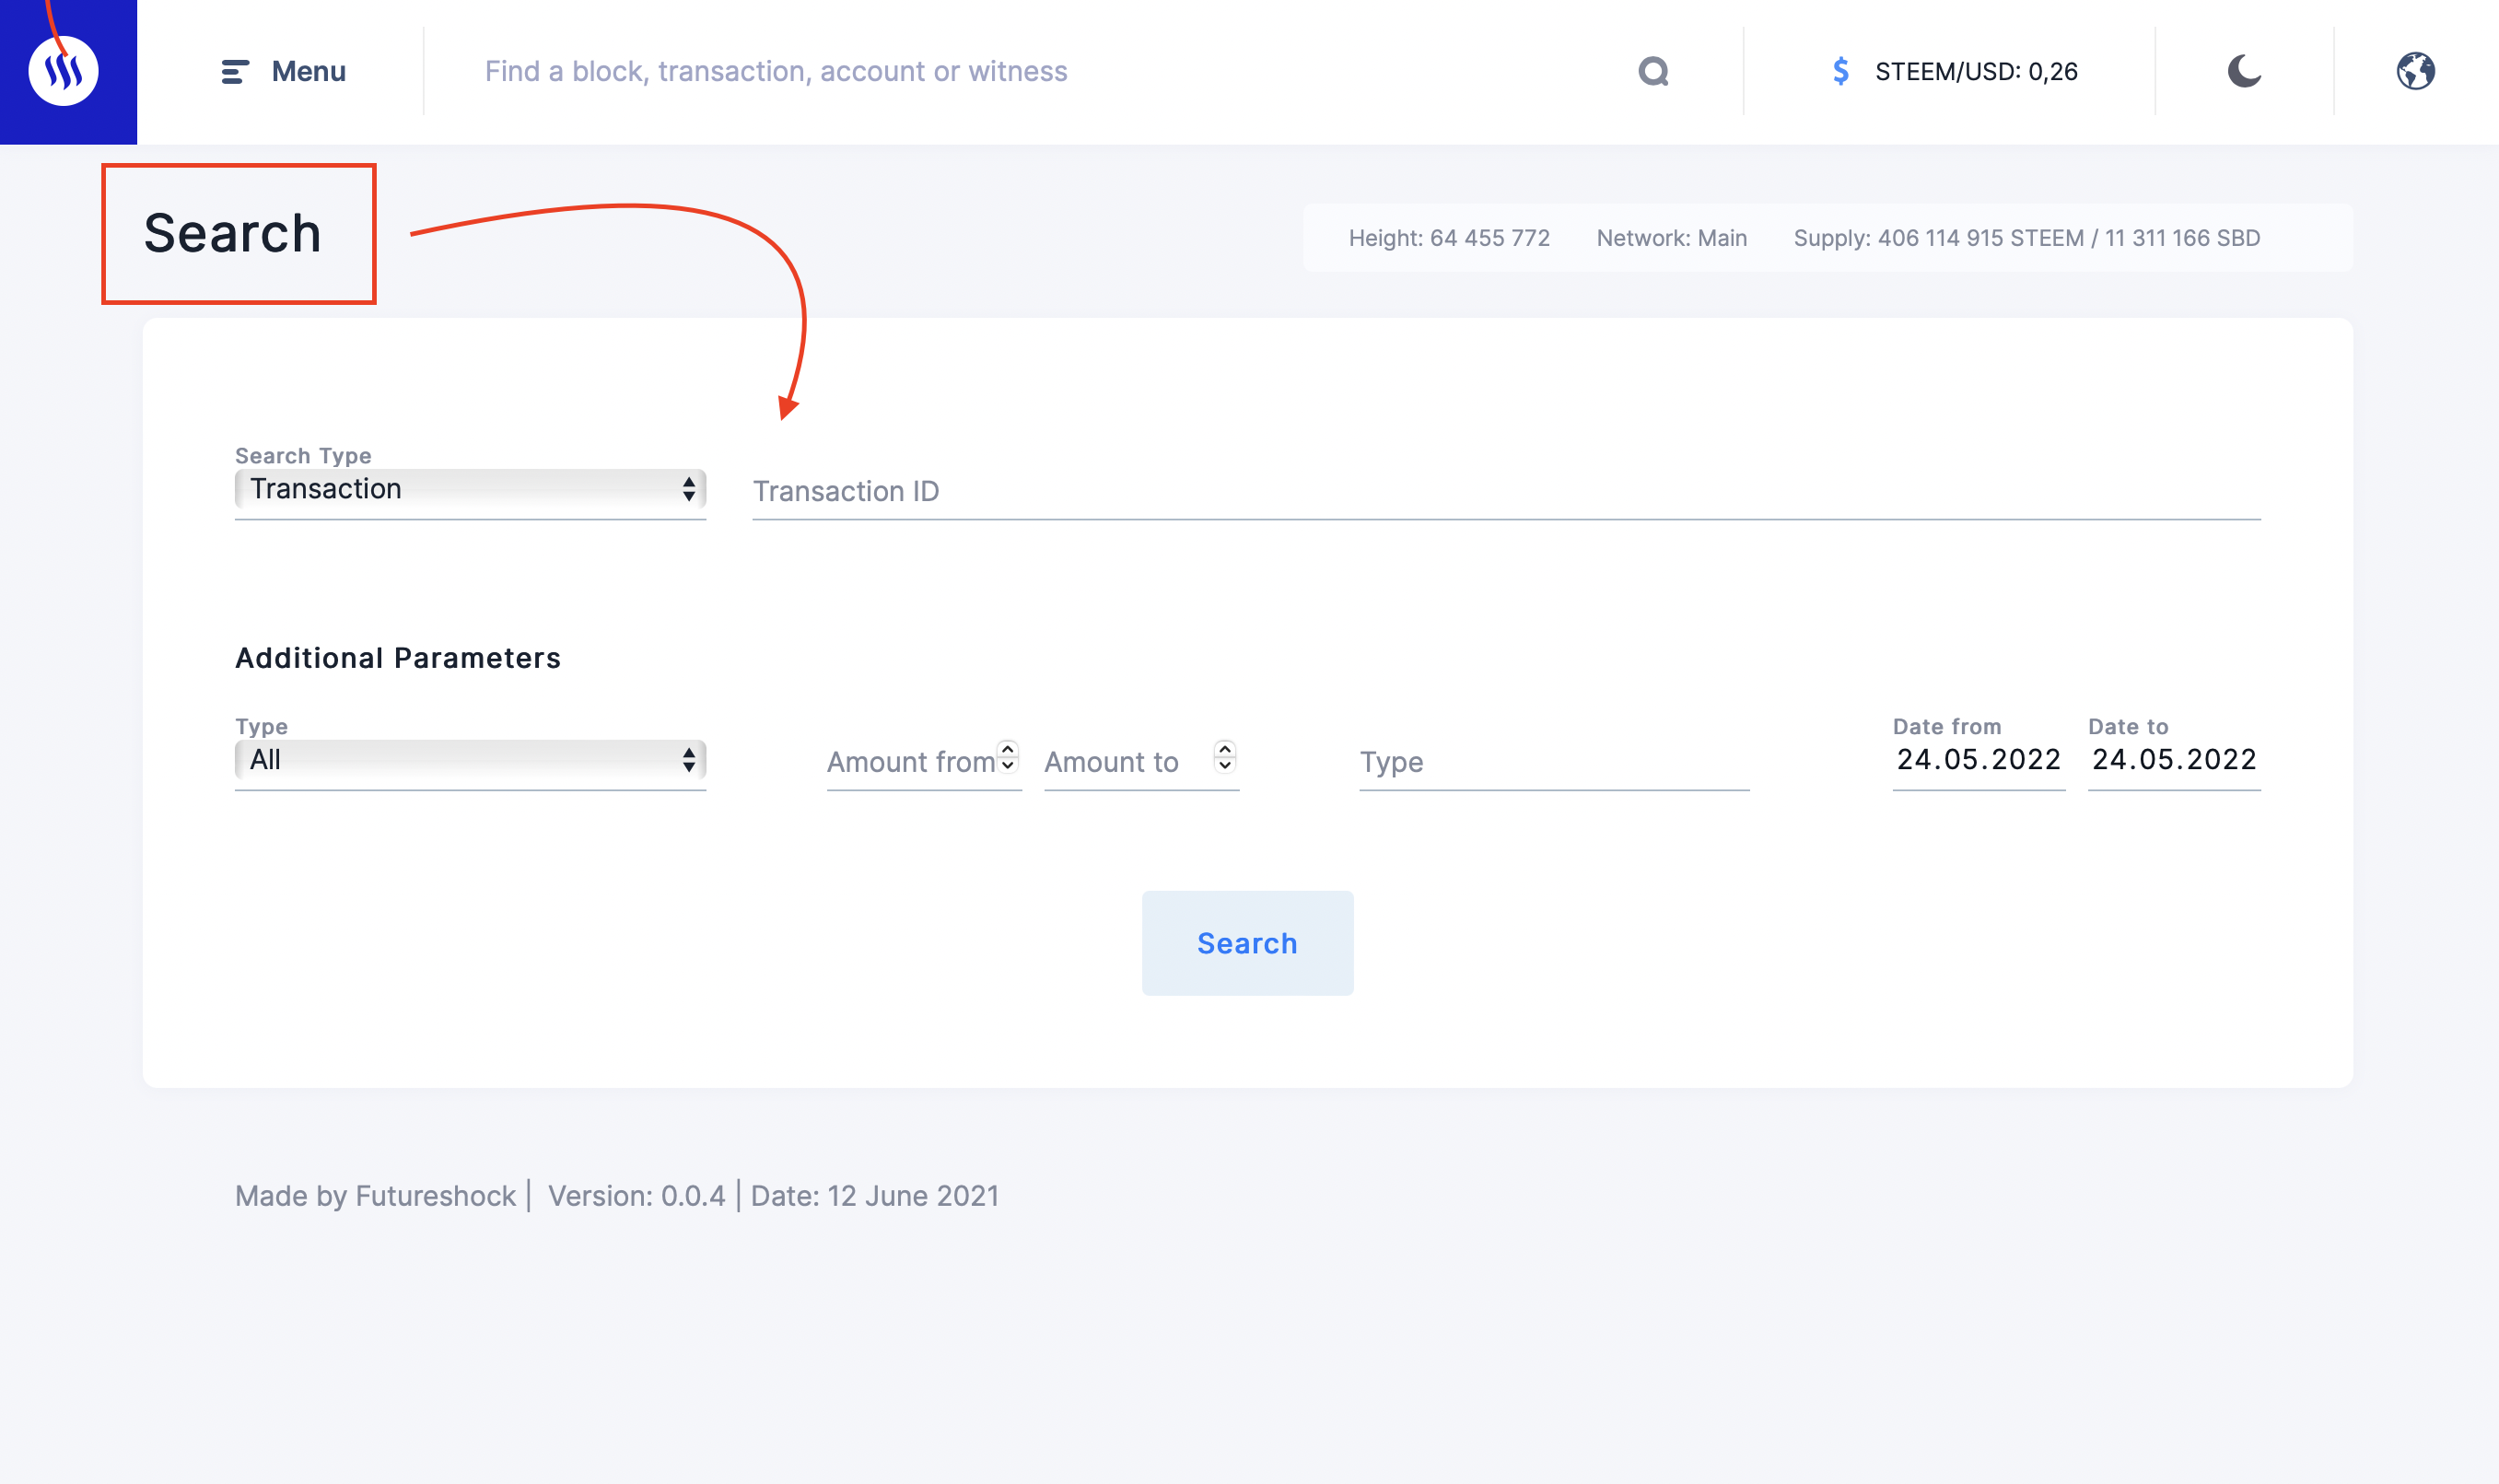Image resolution: width=2499 pixels, height=1484 pixels.
Task: Click the Amount from field
Action: pyautogui.click(x=908, y=762)
